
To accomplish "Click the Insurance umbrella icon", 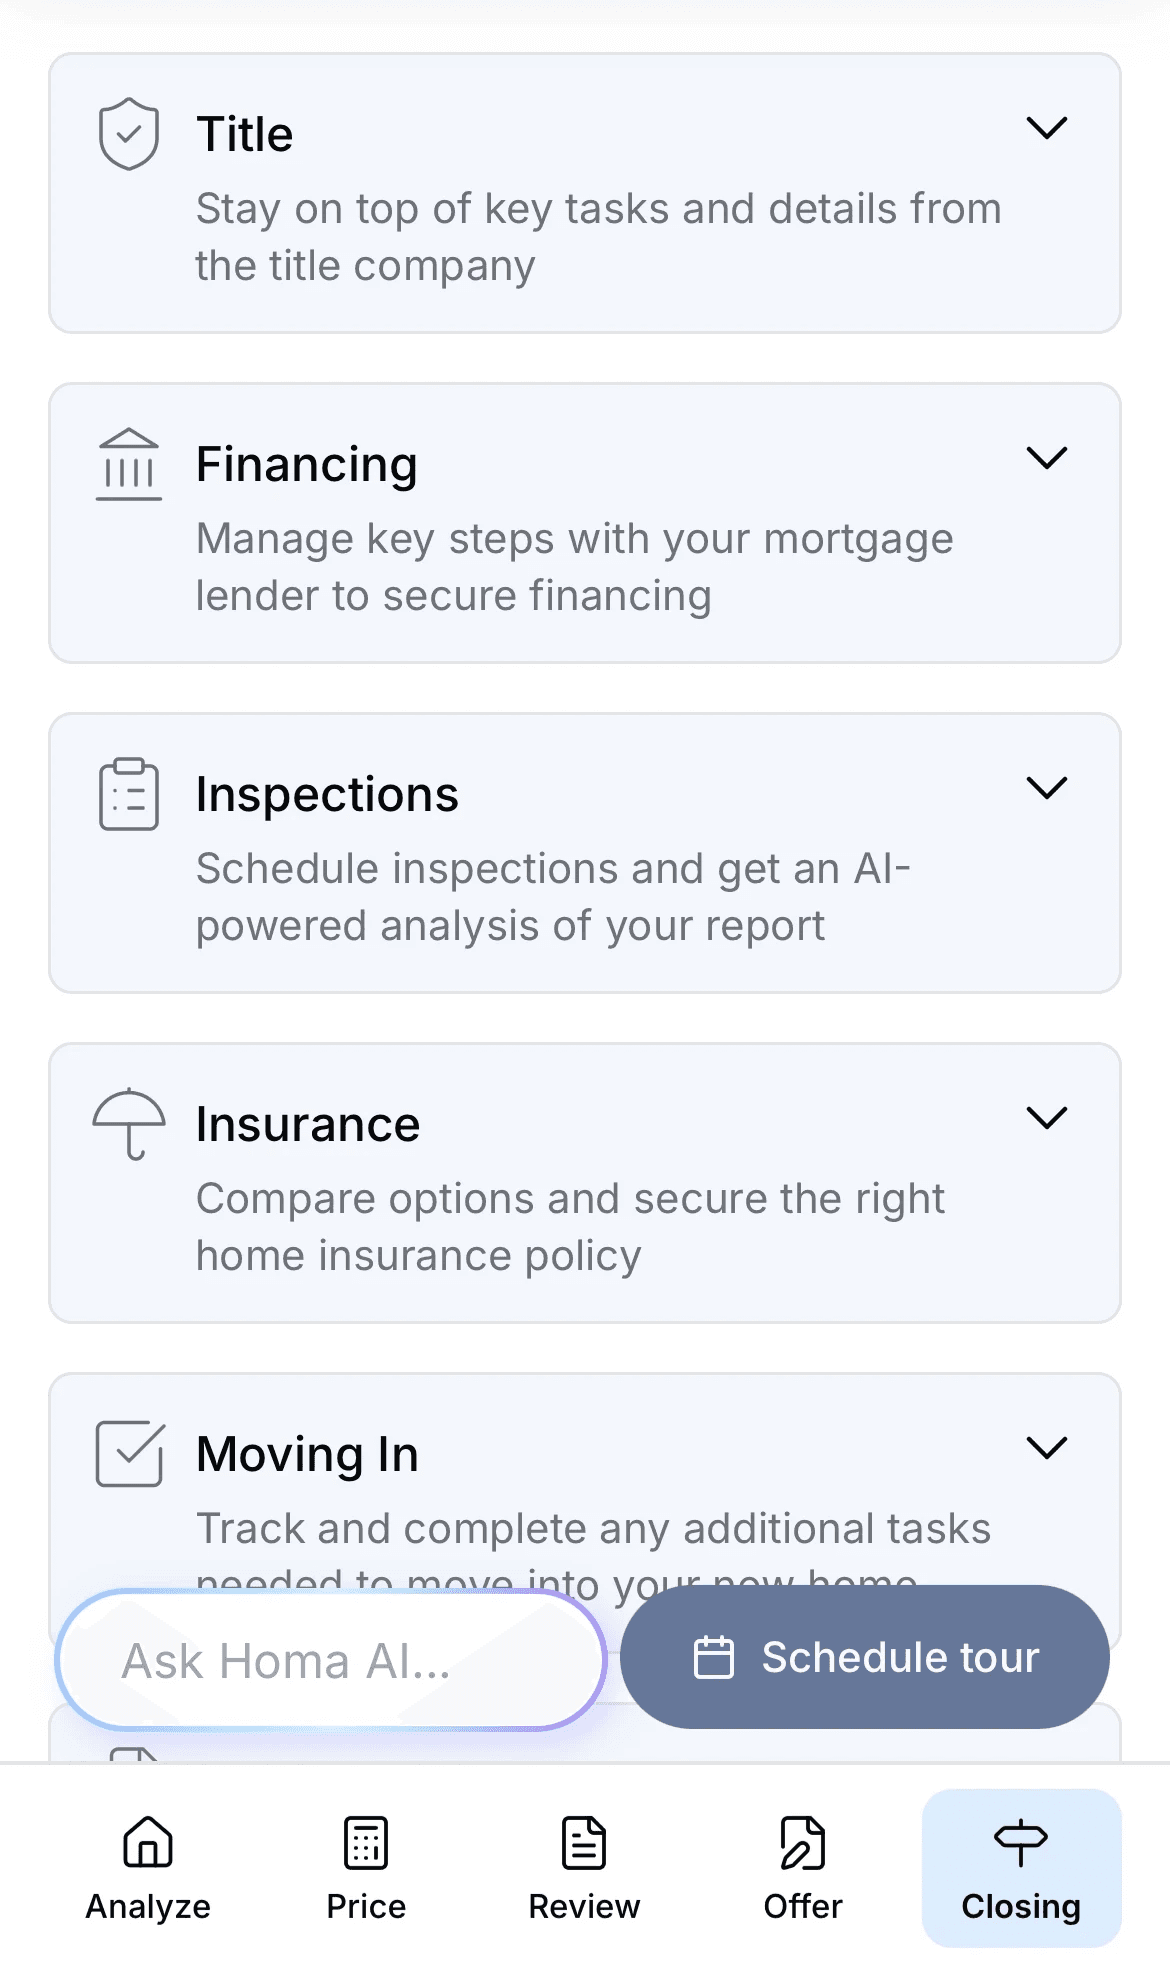I will click(129, 1123).
